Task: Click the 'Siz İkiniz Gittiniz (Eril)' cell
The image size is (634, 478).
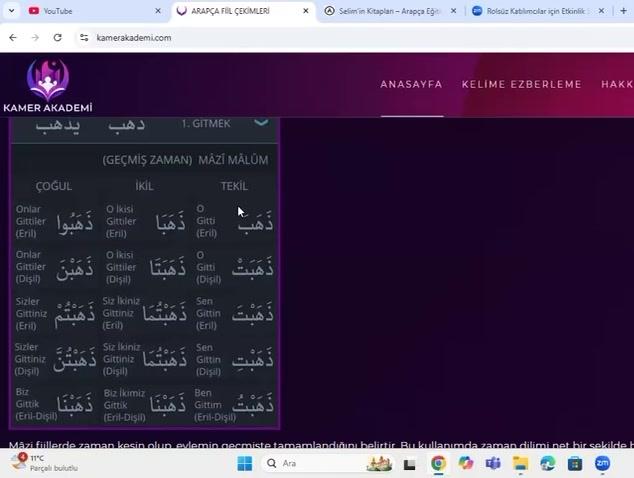Action: 145,313
